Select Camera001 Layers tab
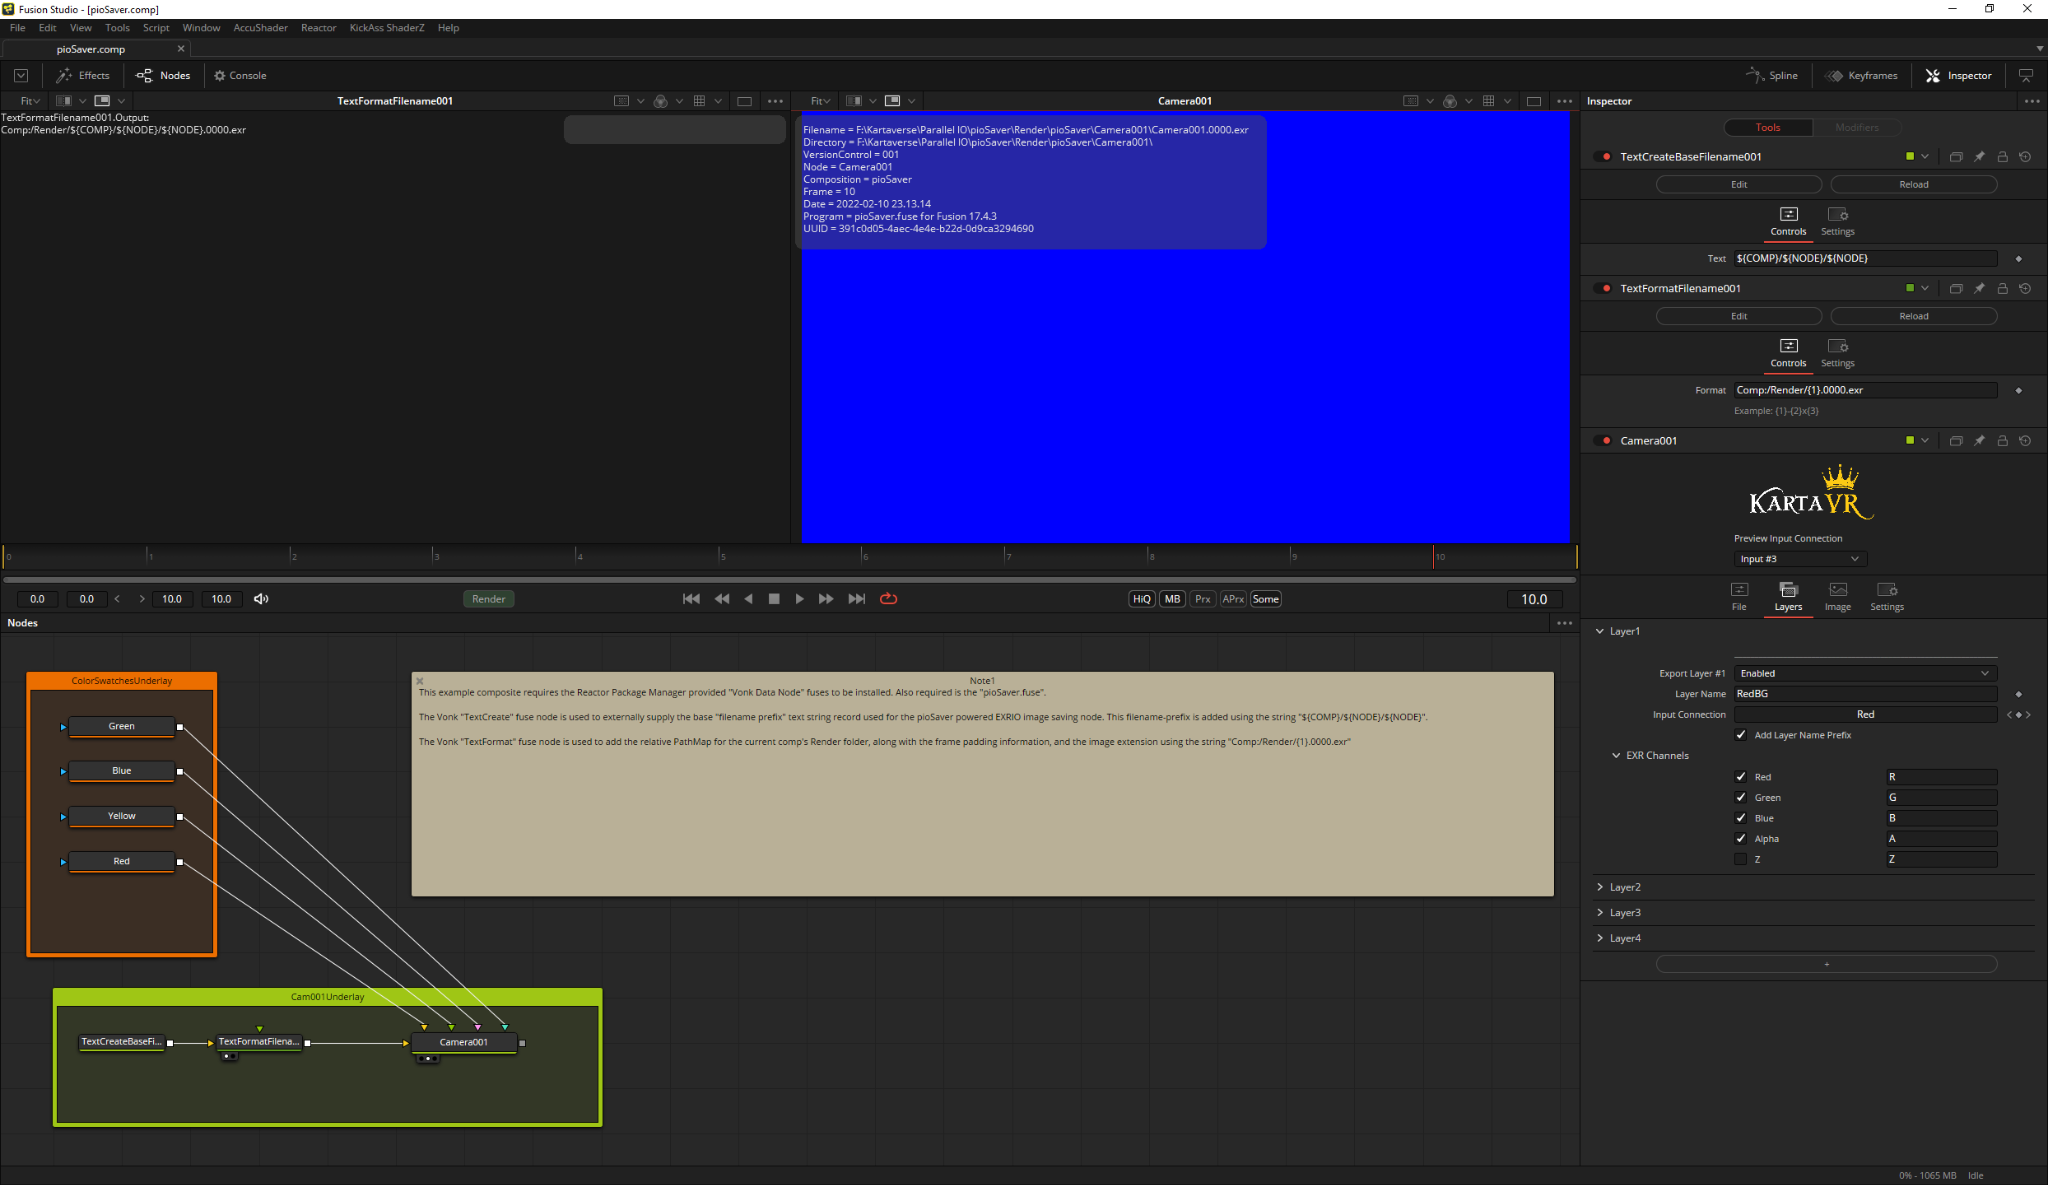Viewport: 2048px width, 1185px height. (1788, 596)
